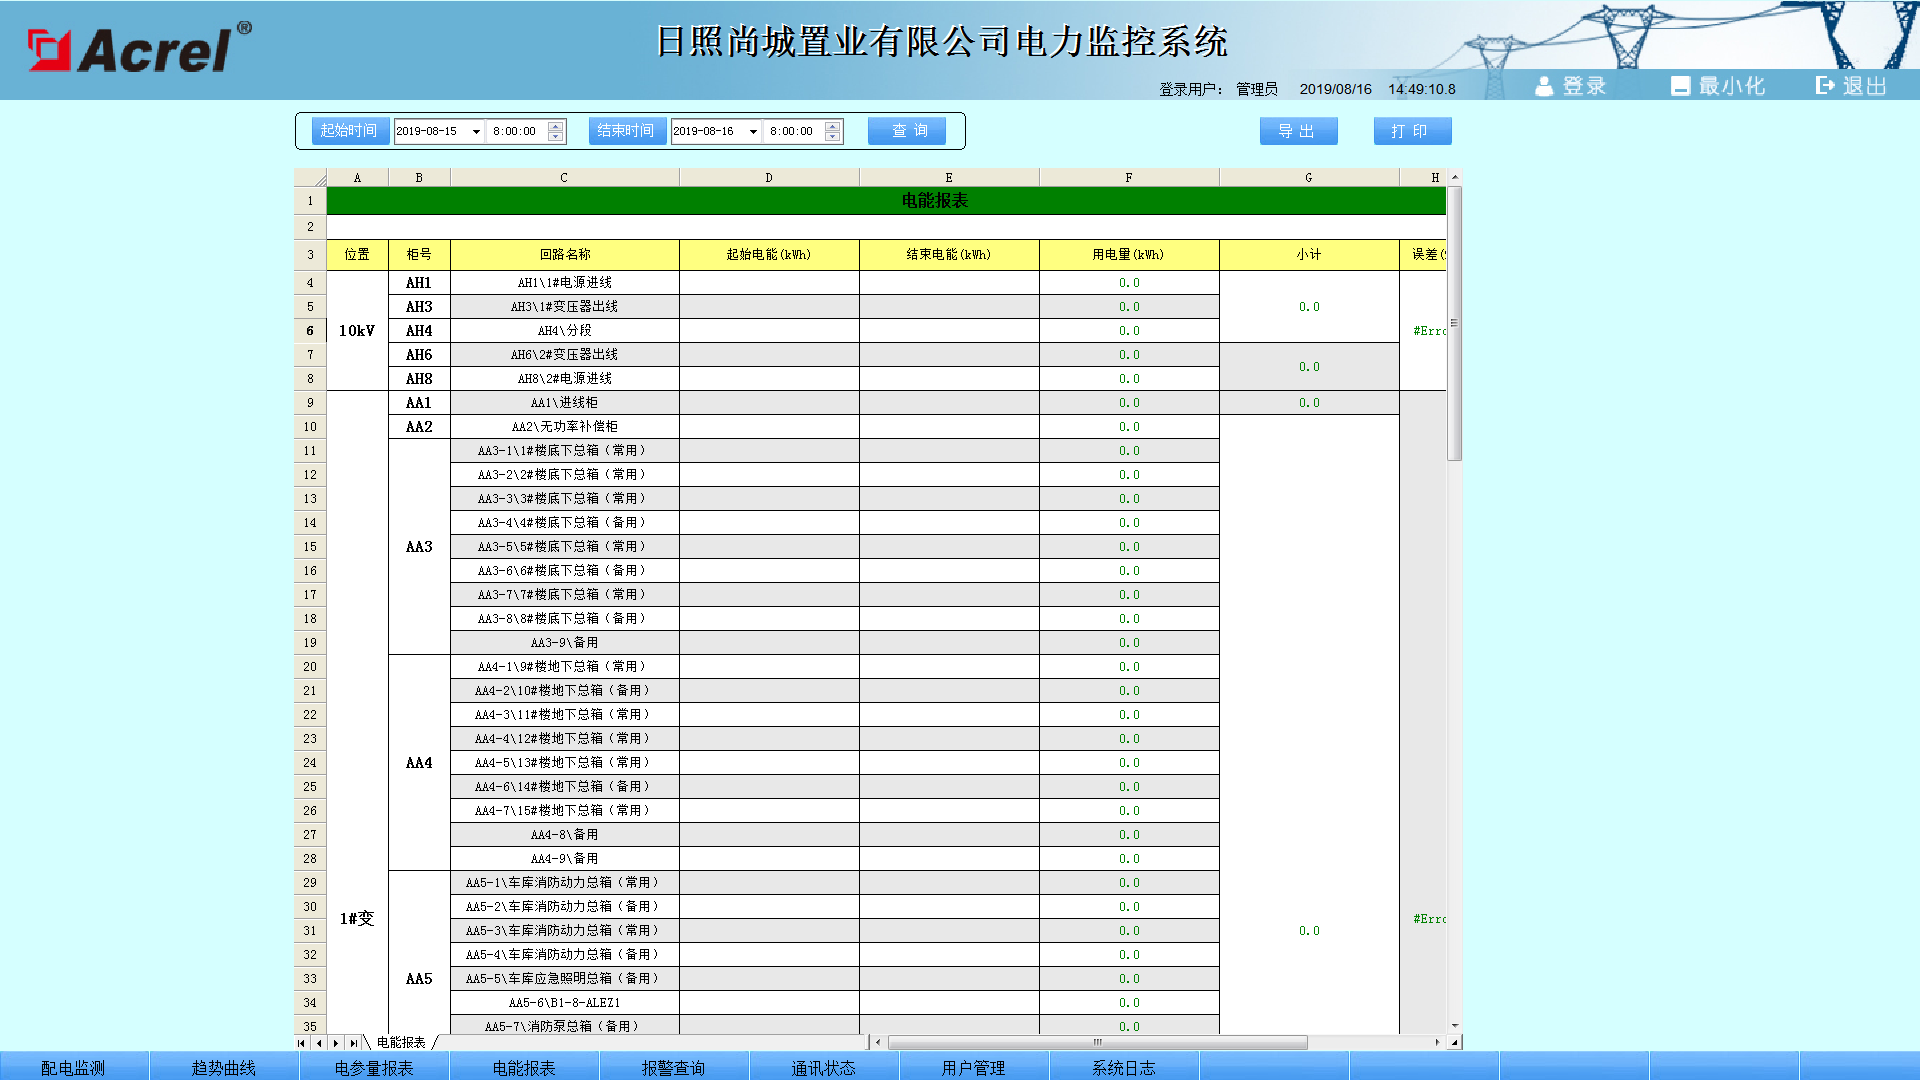This screenshot has width=1920, height=1080.
Task: Click cell AA2\无功率补偿柜
Action: click(x=565, y=427)
